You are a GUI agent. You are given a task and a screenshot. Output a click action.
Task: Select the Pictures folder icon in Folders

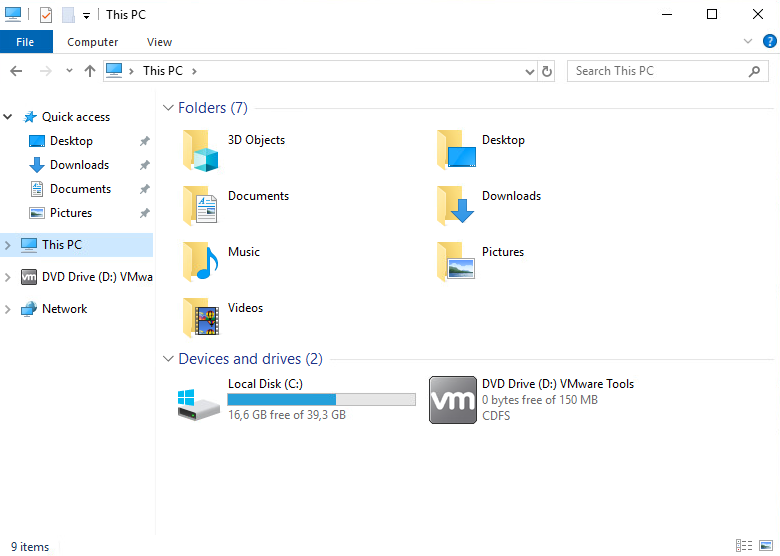tap(456, 262)
